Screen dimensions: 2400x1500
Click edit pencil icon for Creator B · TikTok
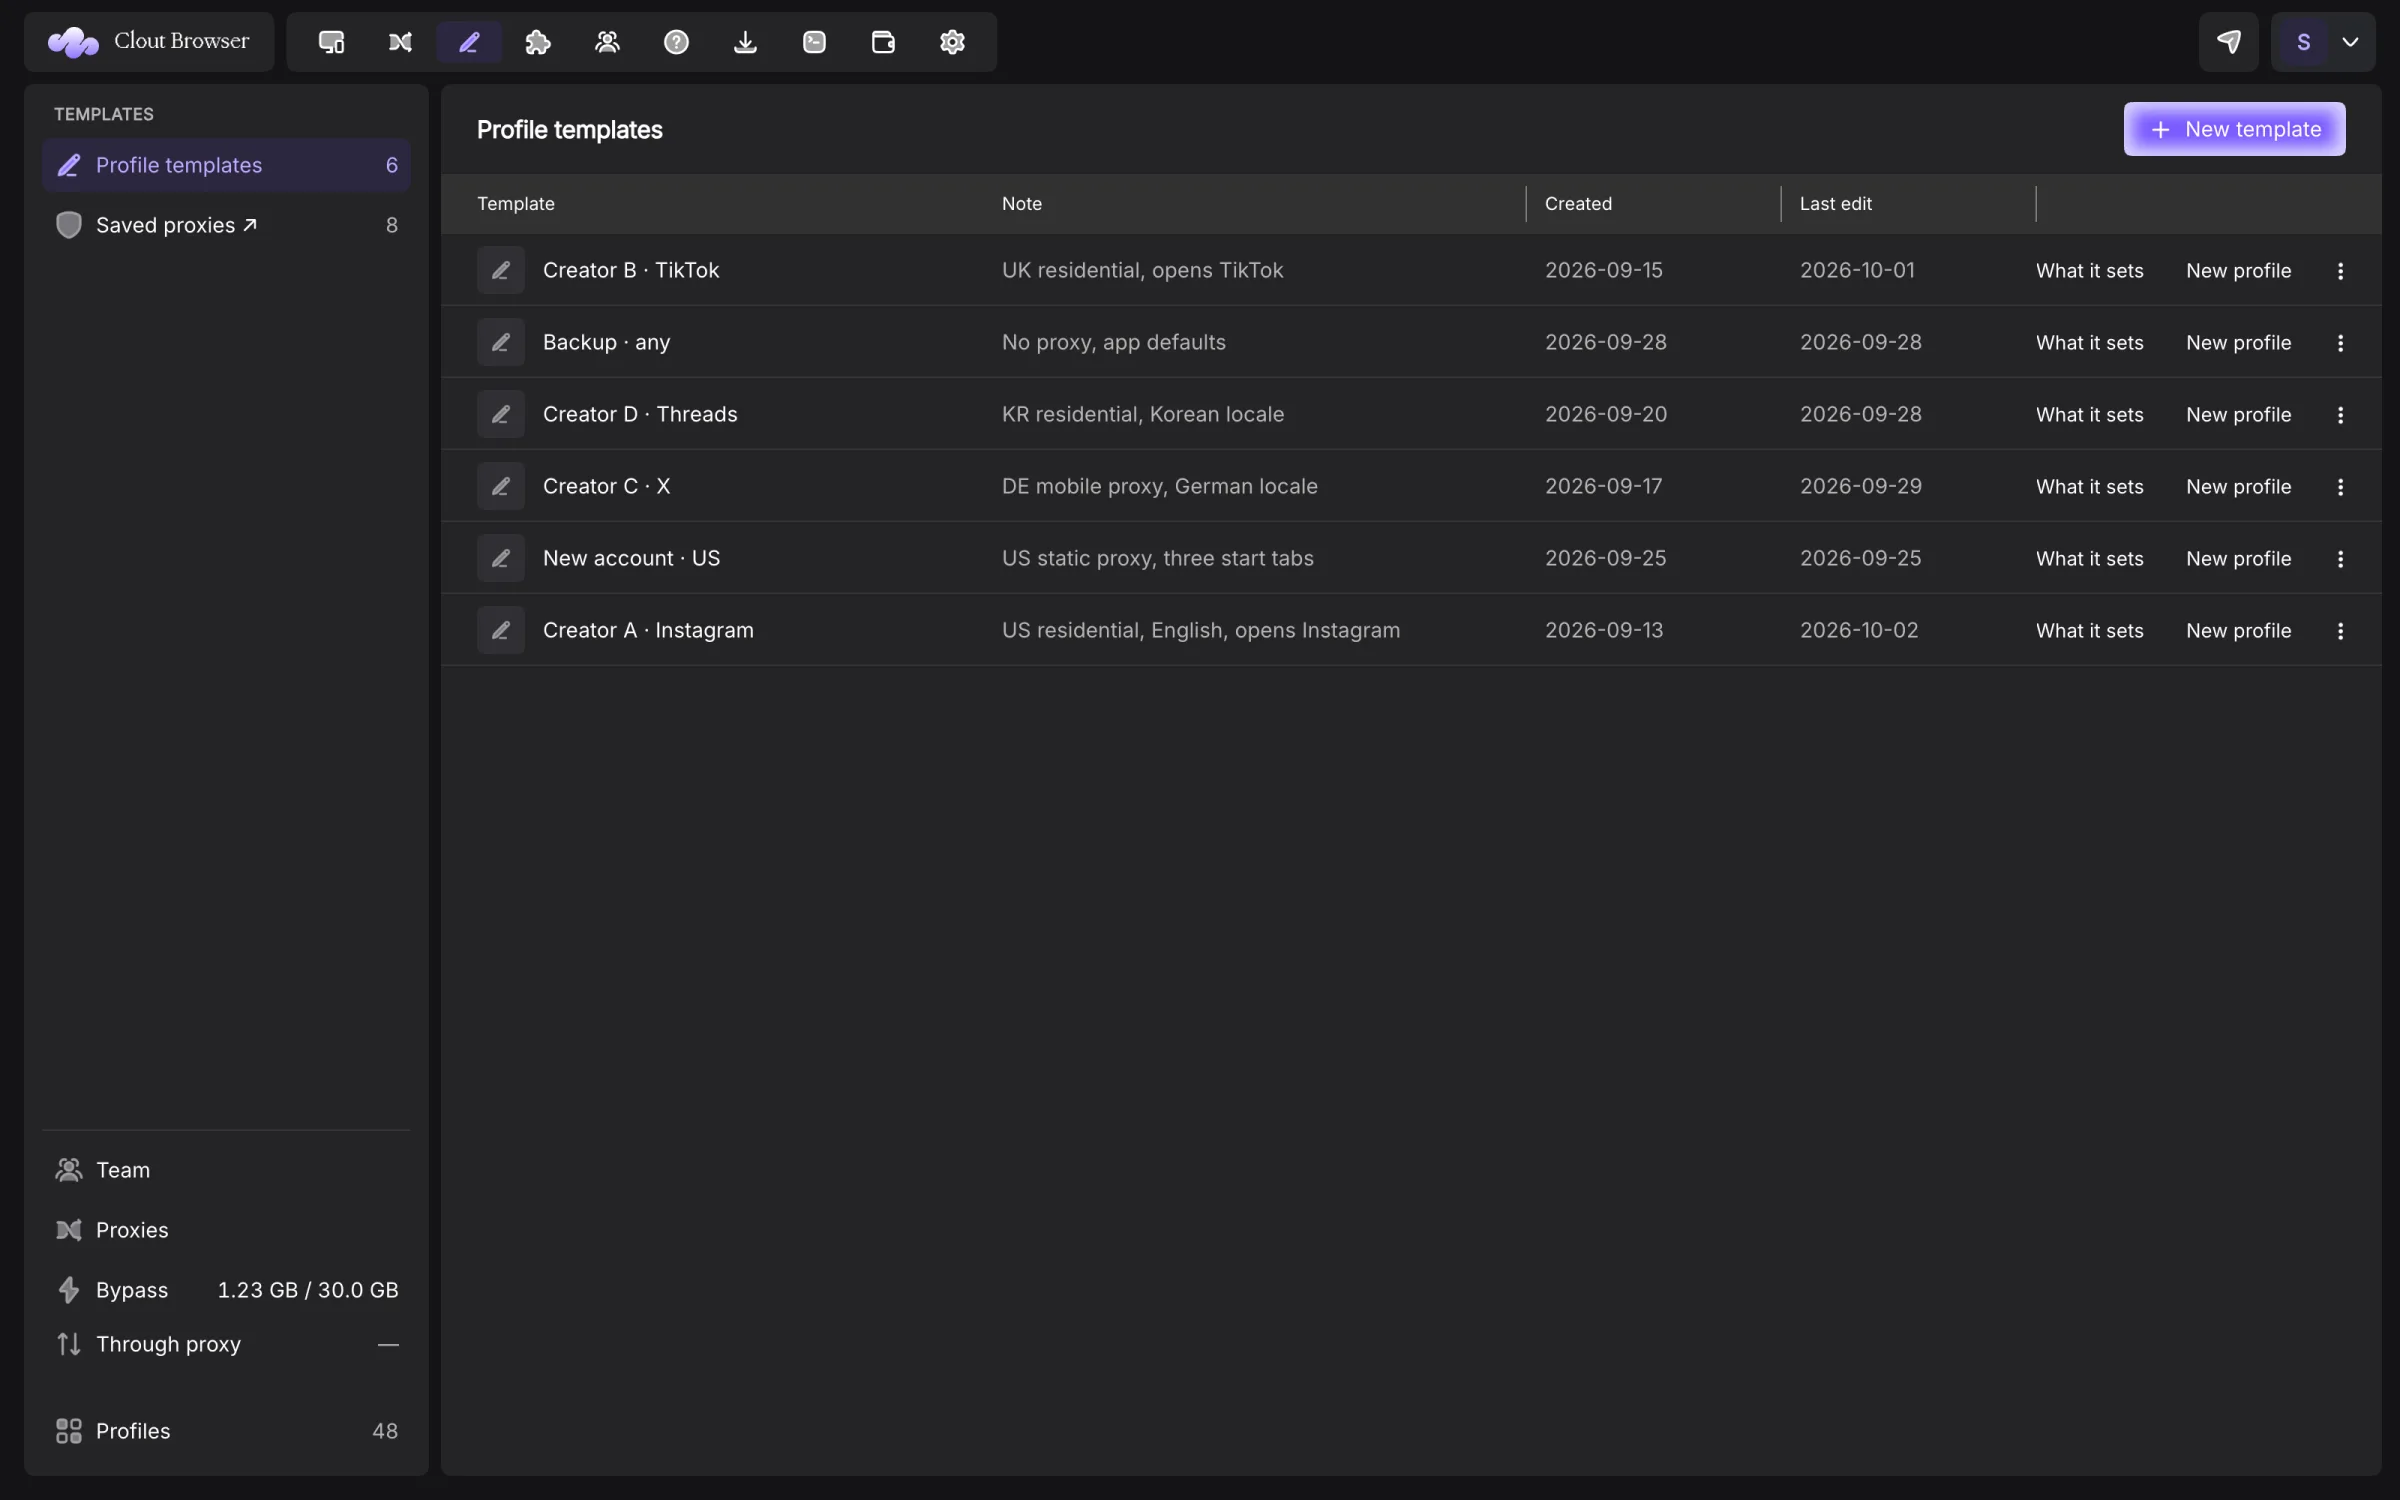(x=501, y=270)
